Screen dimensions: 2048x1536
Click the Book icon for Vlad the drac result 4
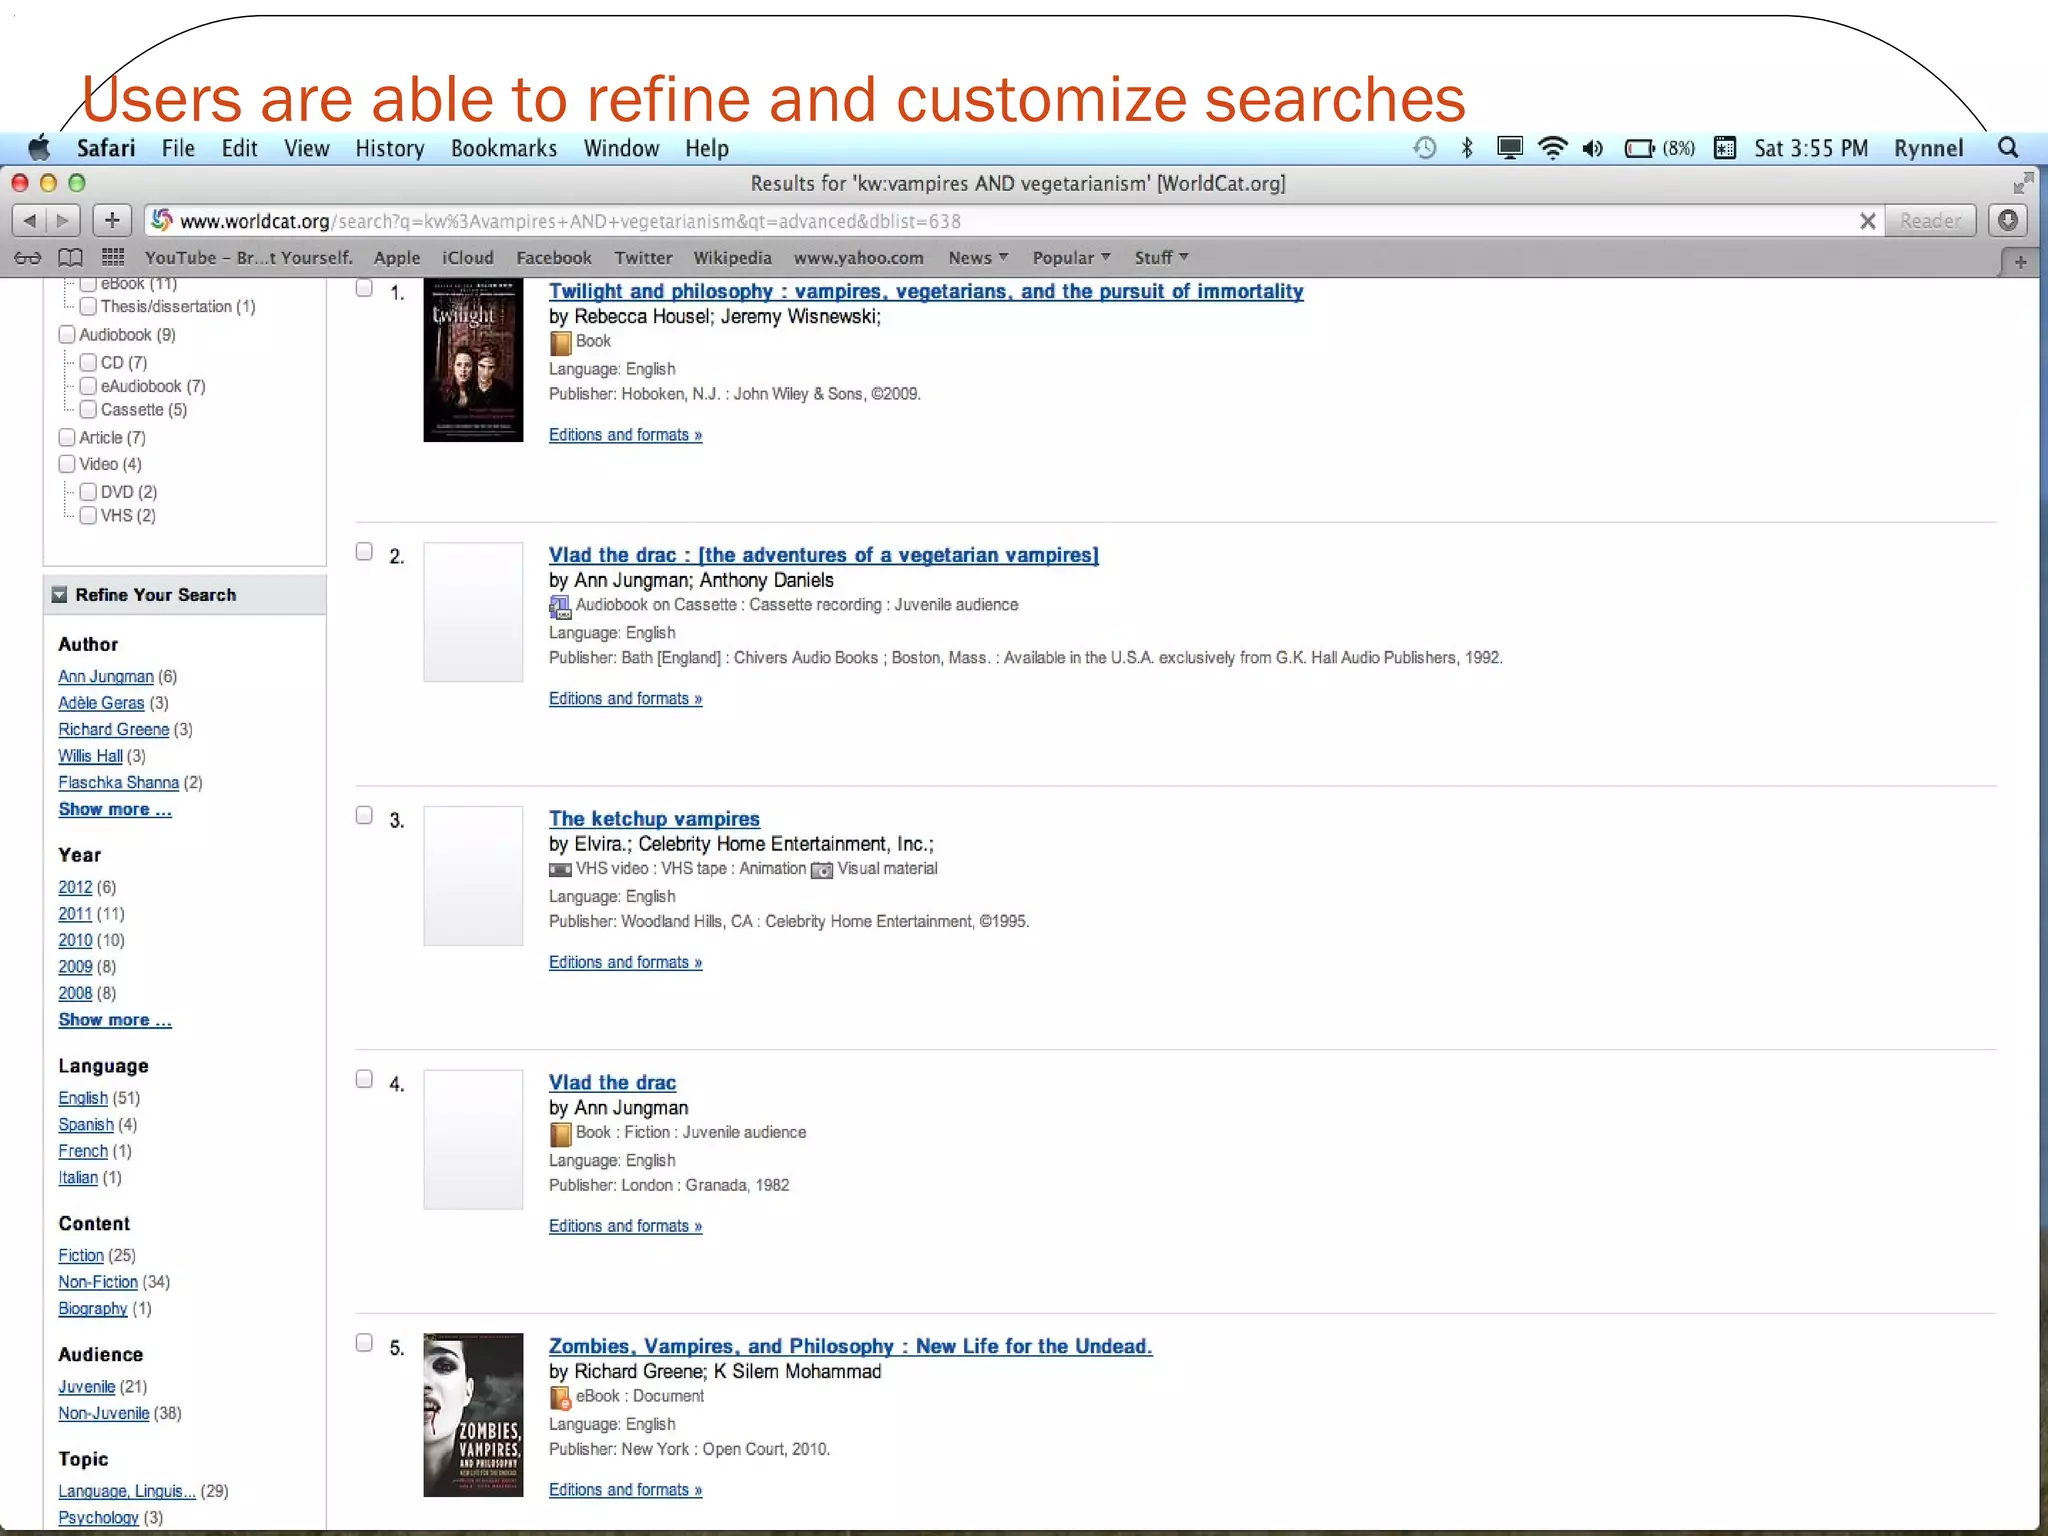(561, 1134)
